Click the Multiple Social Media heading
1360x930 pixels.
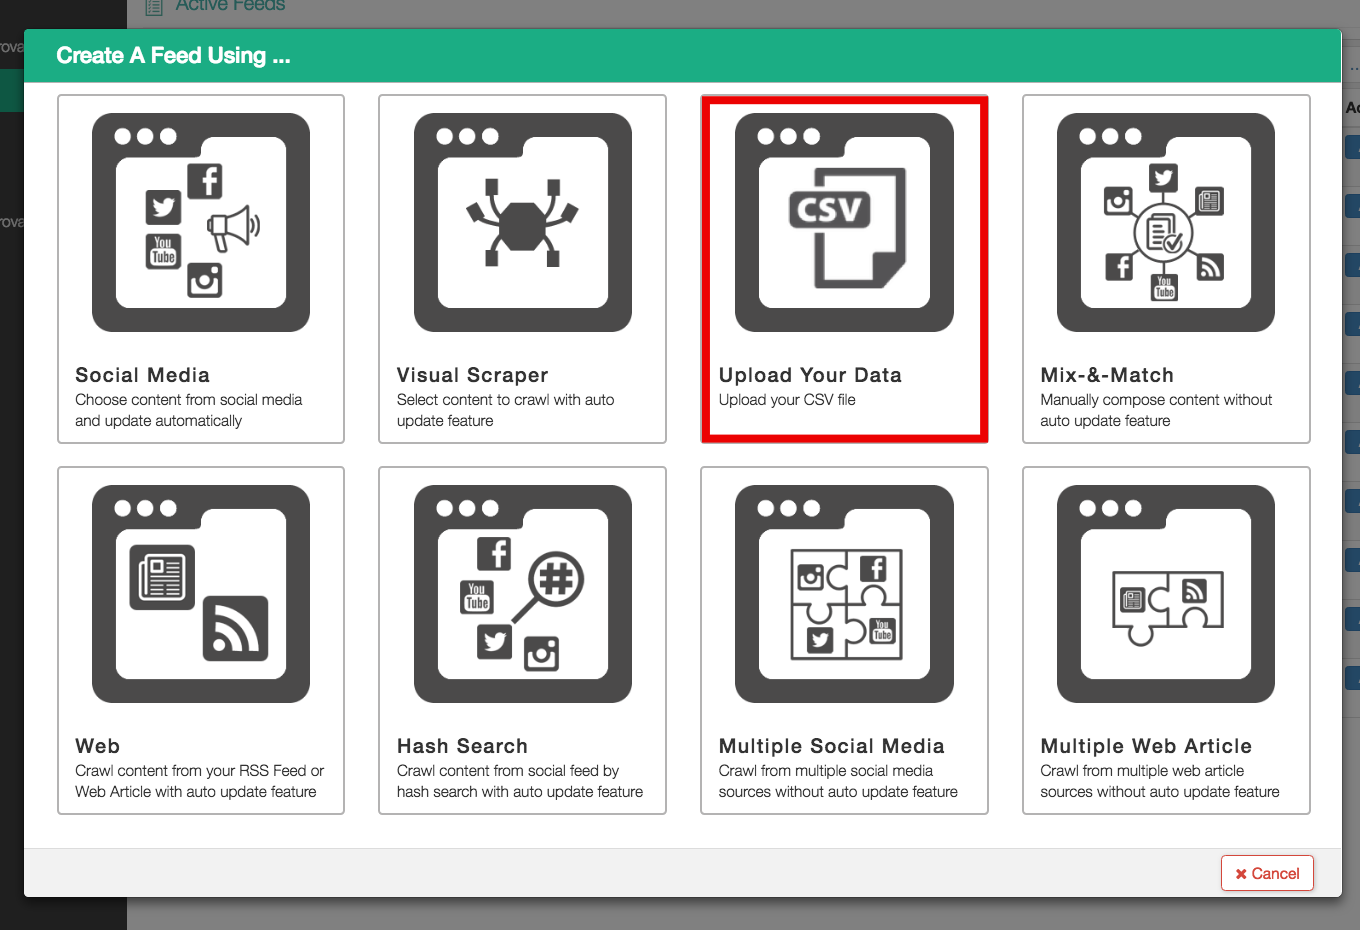[831, 746]
